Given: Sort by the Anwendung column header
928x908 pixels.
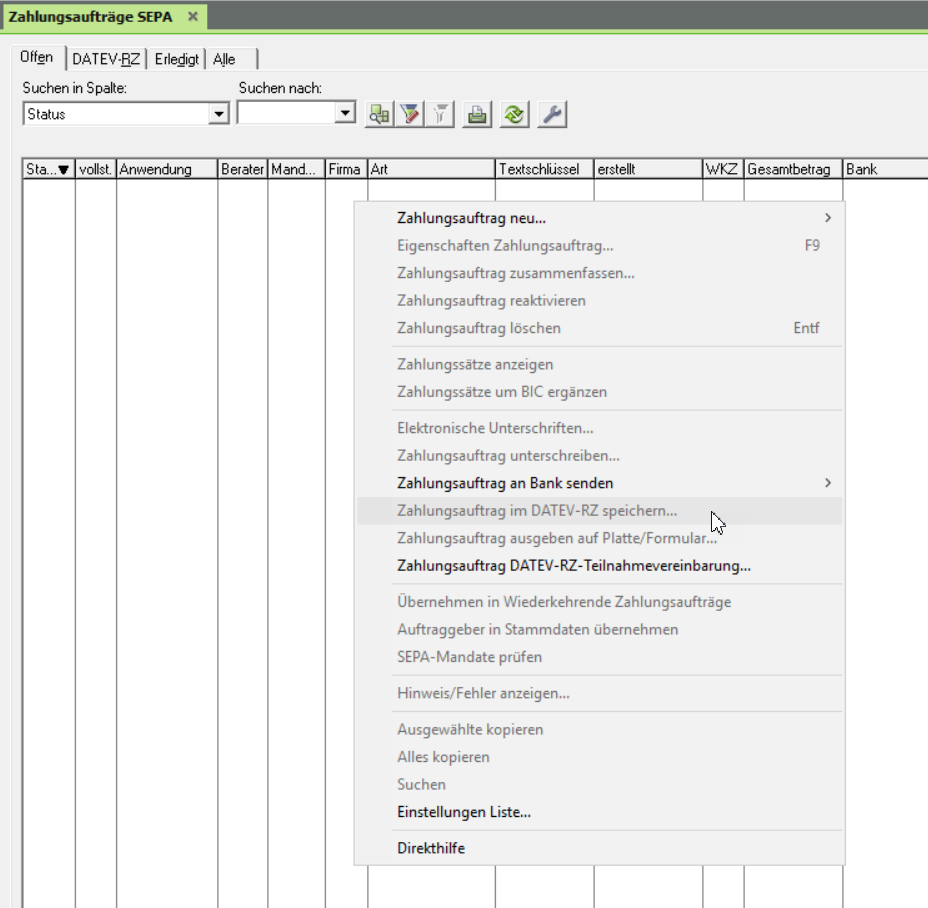Looking at the screenshot, I should click(167, 169).
